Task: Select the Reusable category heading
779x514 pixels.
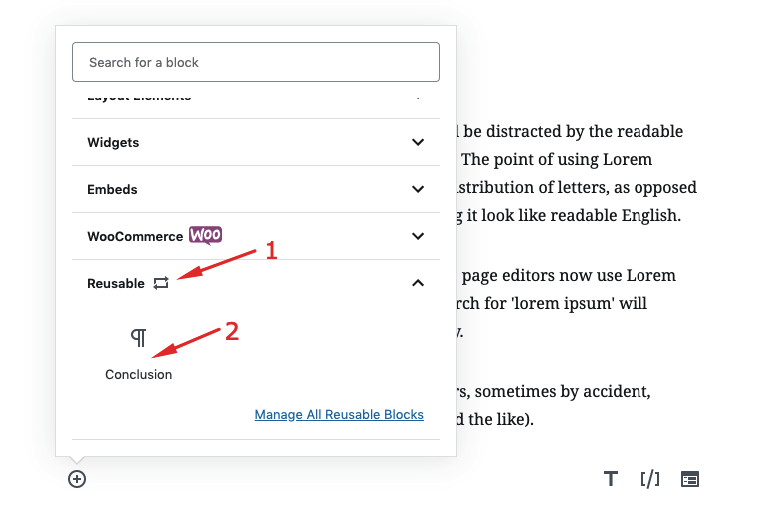Action: coord(115,284)
